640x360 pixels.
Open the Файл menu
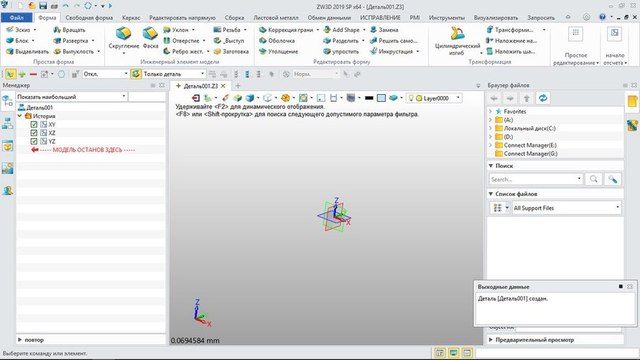pyautogui.click(x=17, y=18)
